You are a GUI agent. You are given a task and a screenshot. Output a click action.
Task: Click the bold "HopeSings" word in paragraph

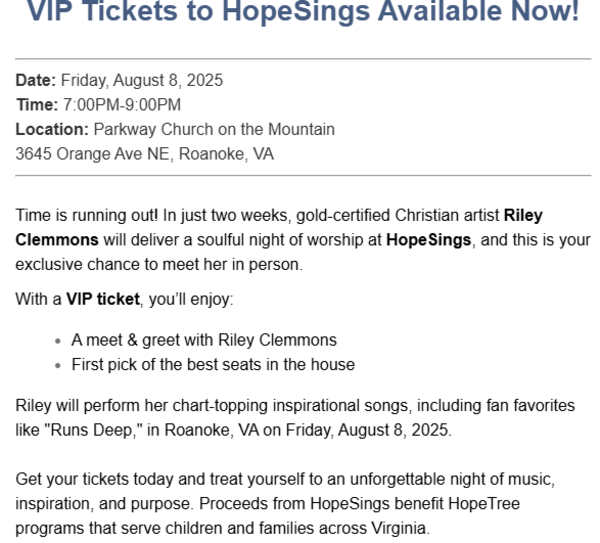point(429,240)
